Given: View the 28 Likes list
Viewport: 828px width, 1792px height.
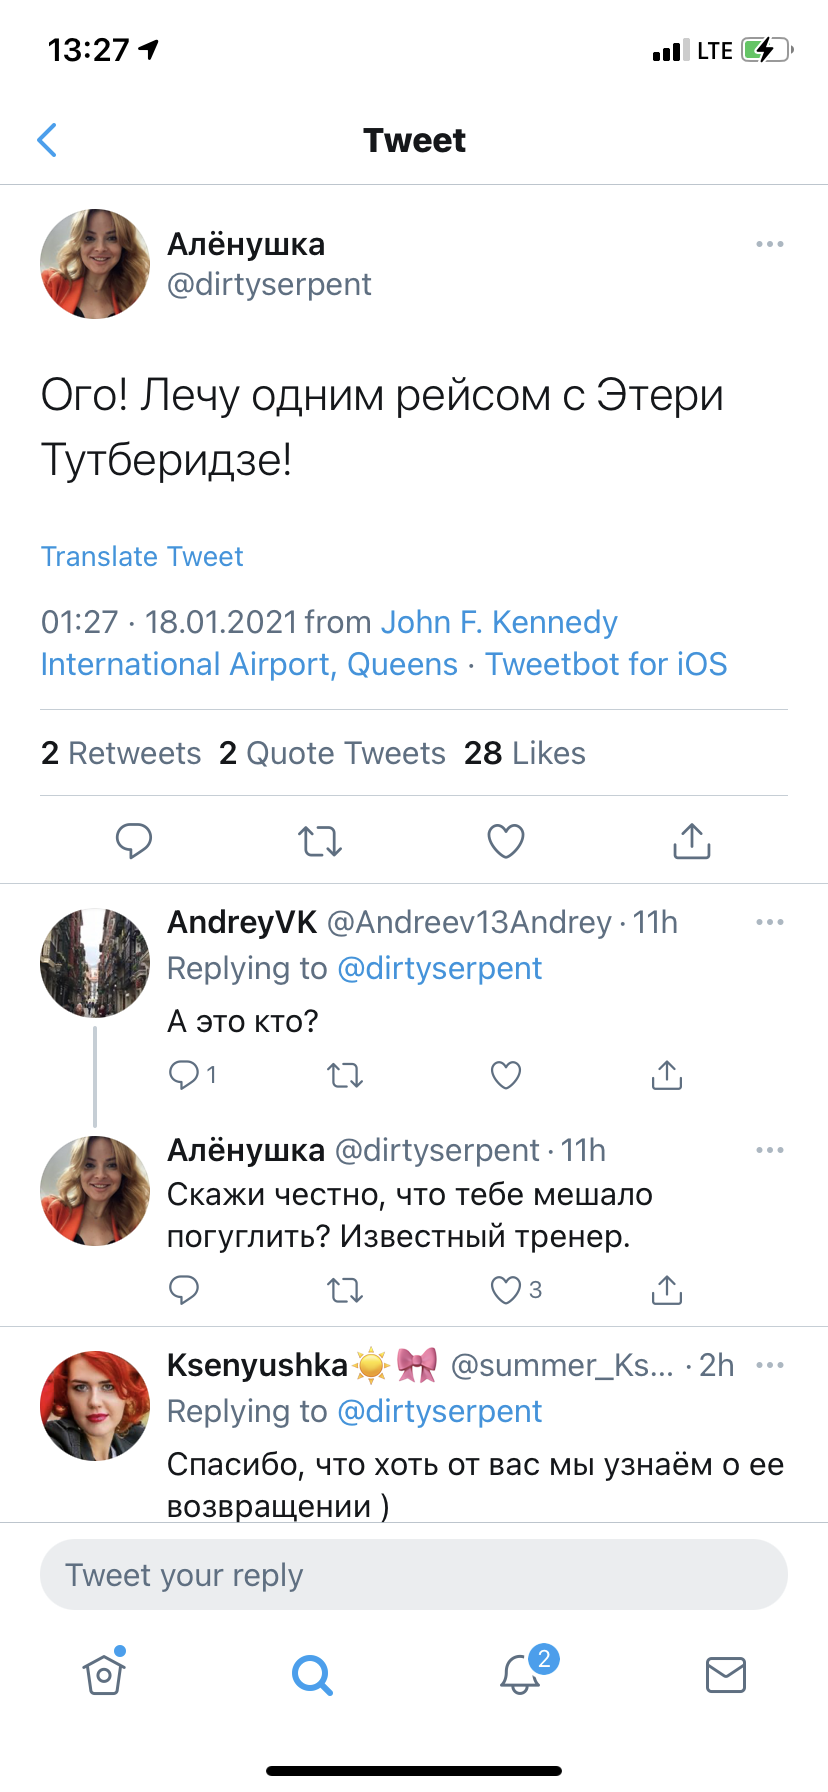Looking at the screenshot, I should click(524, 753).
